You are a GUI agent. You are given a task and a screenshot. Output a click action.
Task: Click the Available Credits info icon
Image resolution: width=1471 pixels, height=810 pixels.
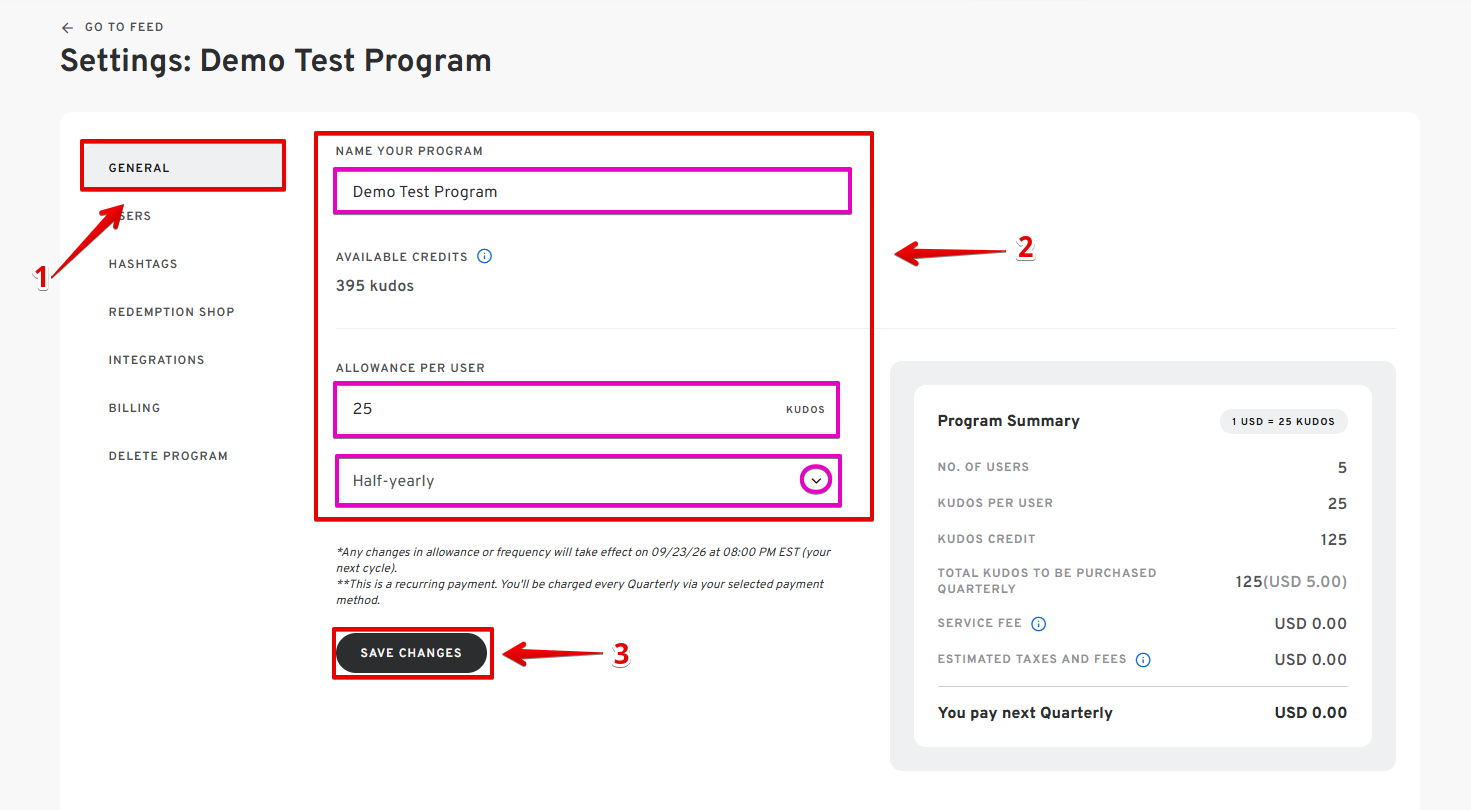coord(485,257)
